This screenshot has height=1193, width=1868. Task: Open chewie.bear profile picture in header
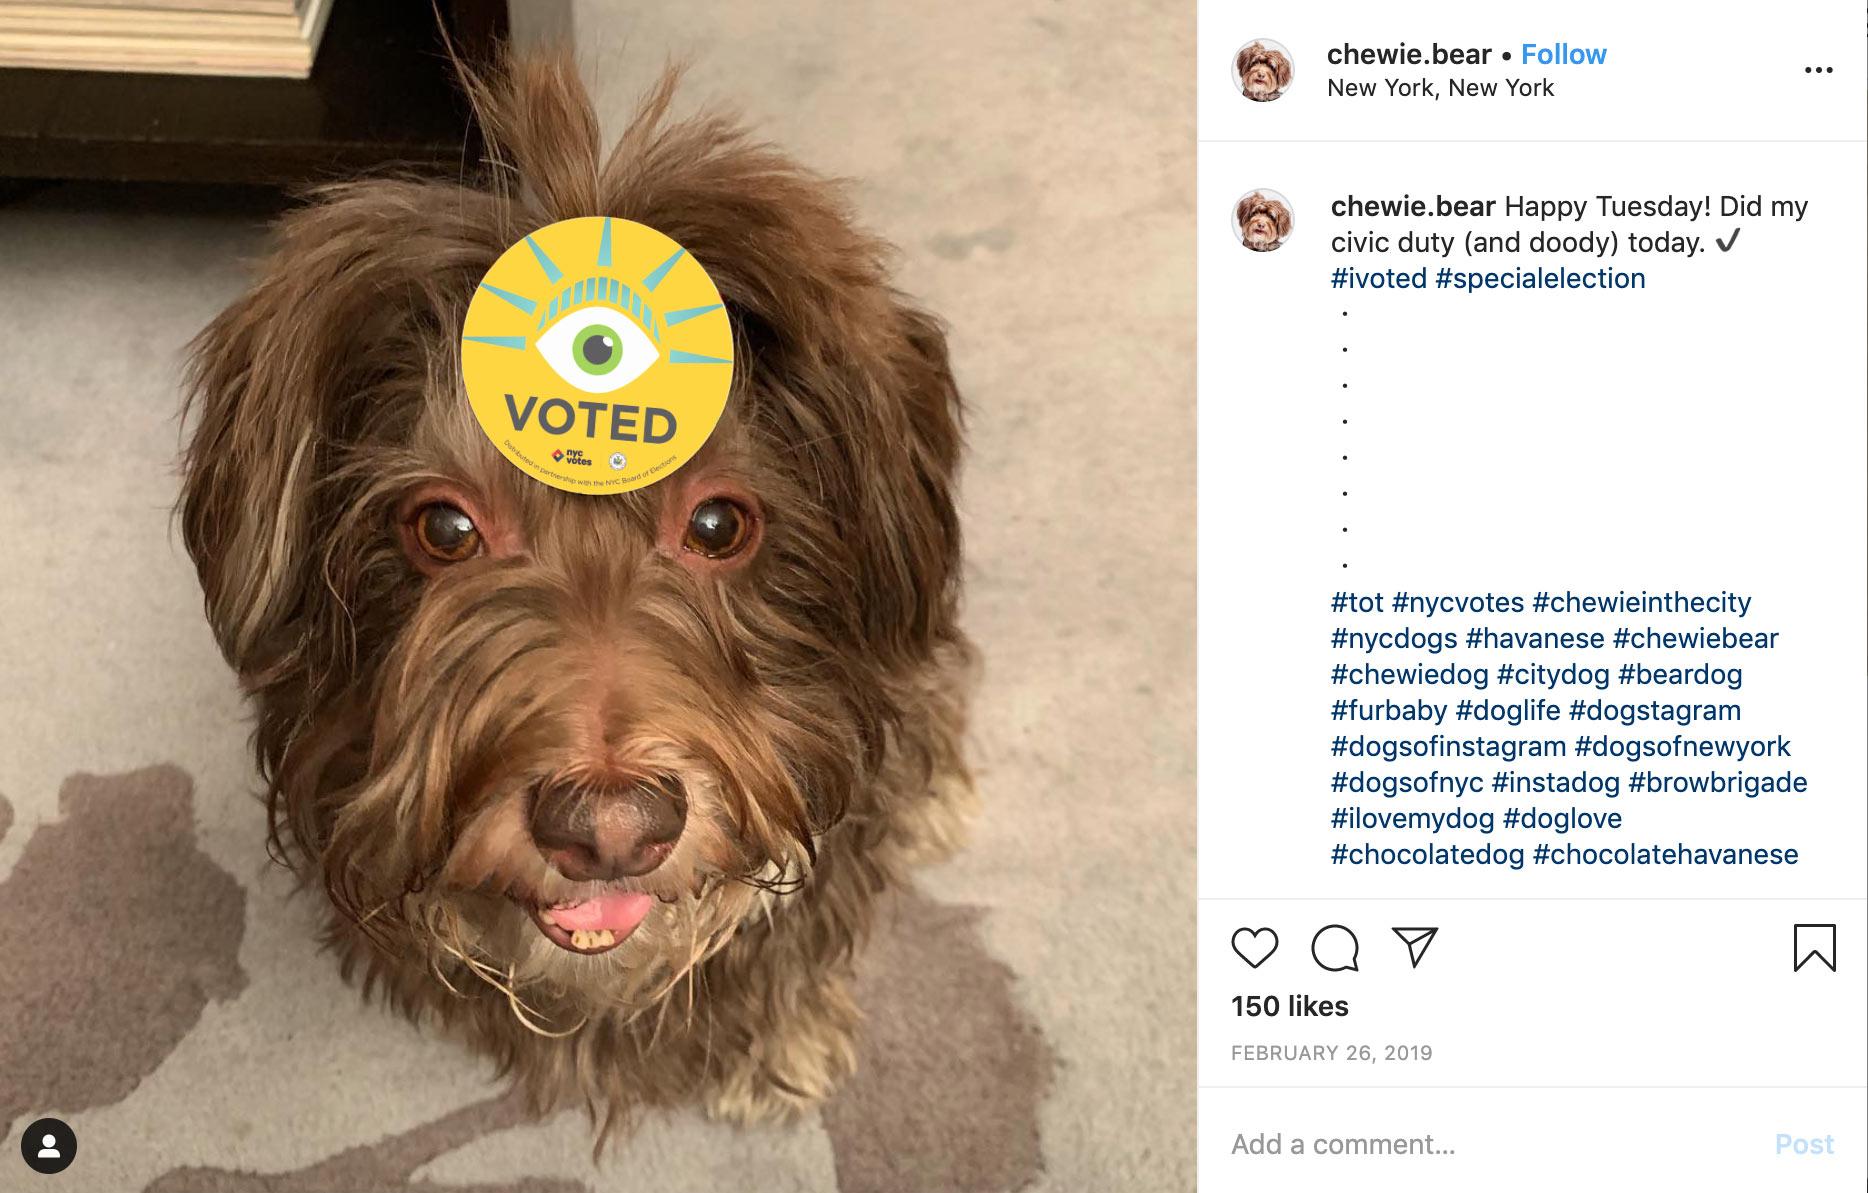(1262, 70)
